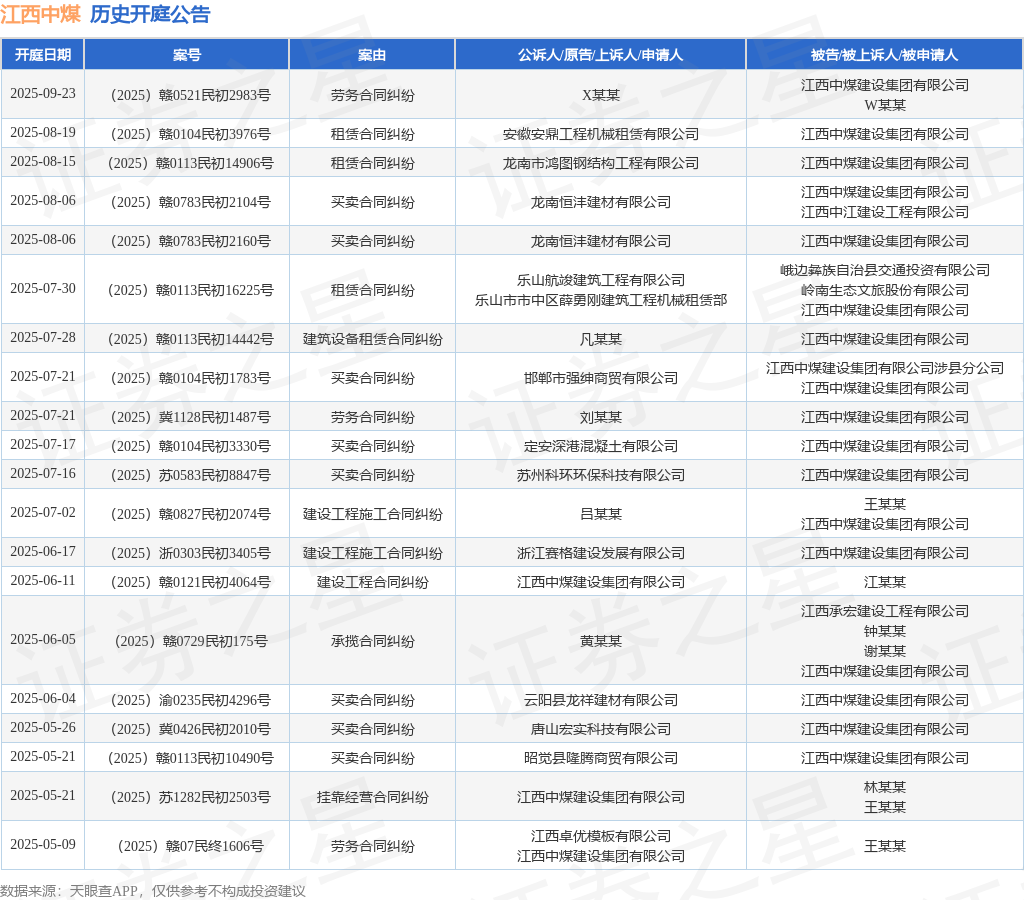Click the hearing date 2025-07-02
The width and height of the screenshot is (1024, 900).
click(x=43, y=513)
